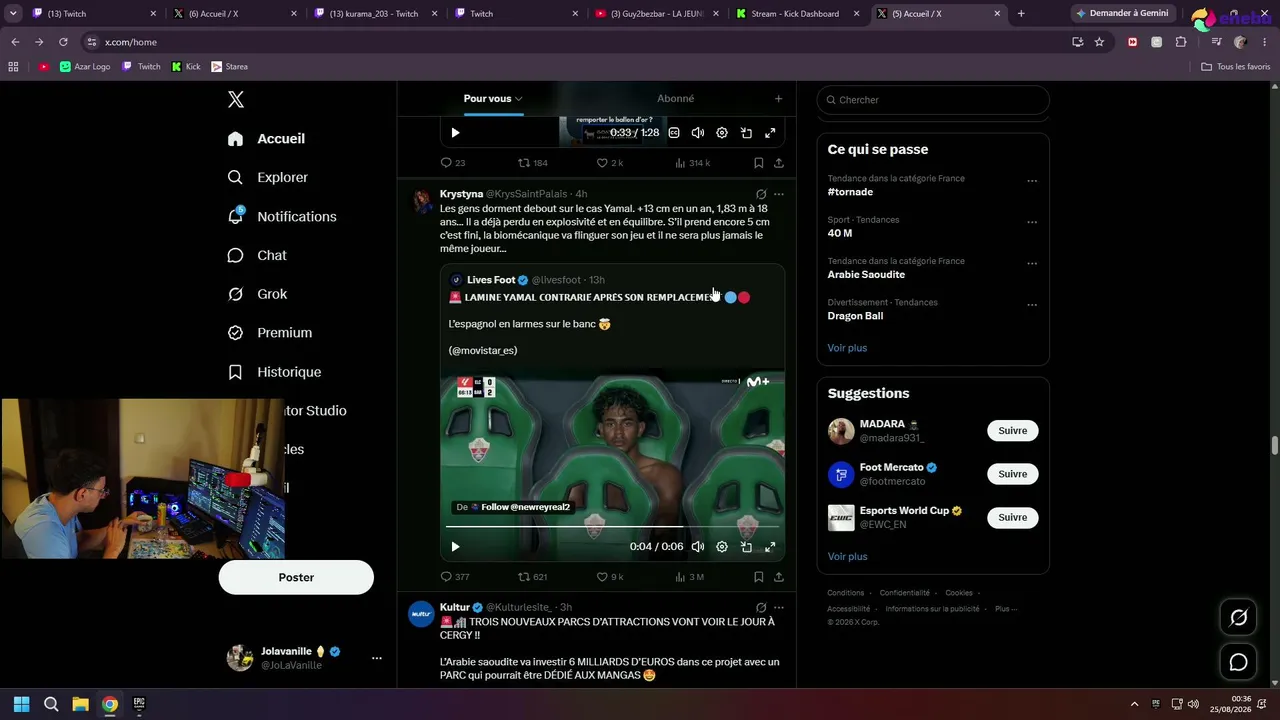1280x720 pixels.
Task: Open account menu dots next to Jolavanille
Action: 377,658
